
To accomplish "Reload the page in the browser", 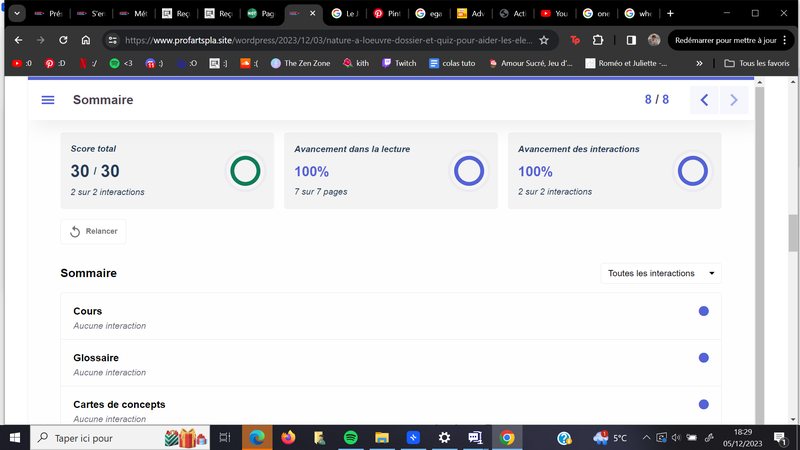I will coord(64,40).
